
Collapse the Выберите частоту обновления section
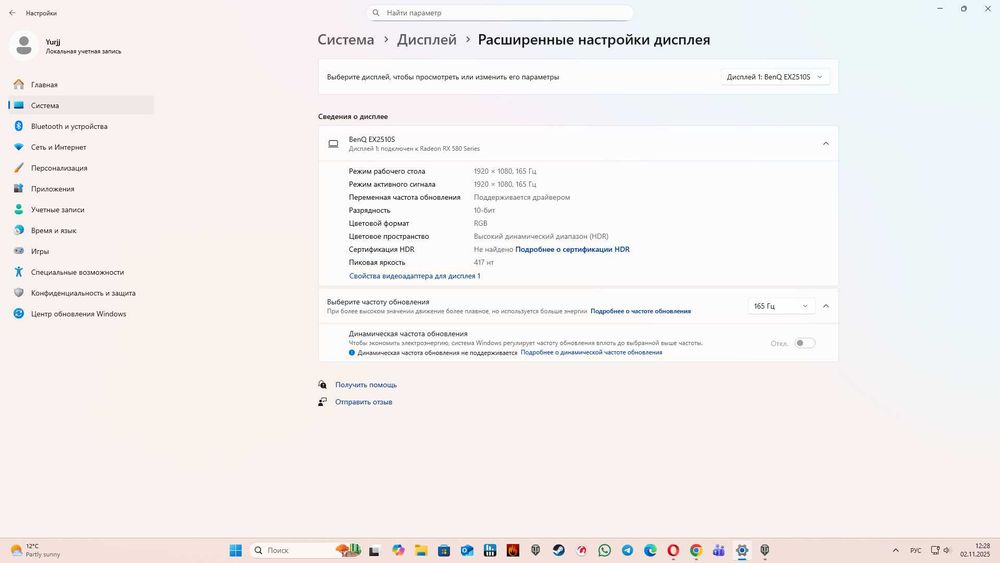(x=825, y=306)
